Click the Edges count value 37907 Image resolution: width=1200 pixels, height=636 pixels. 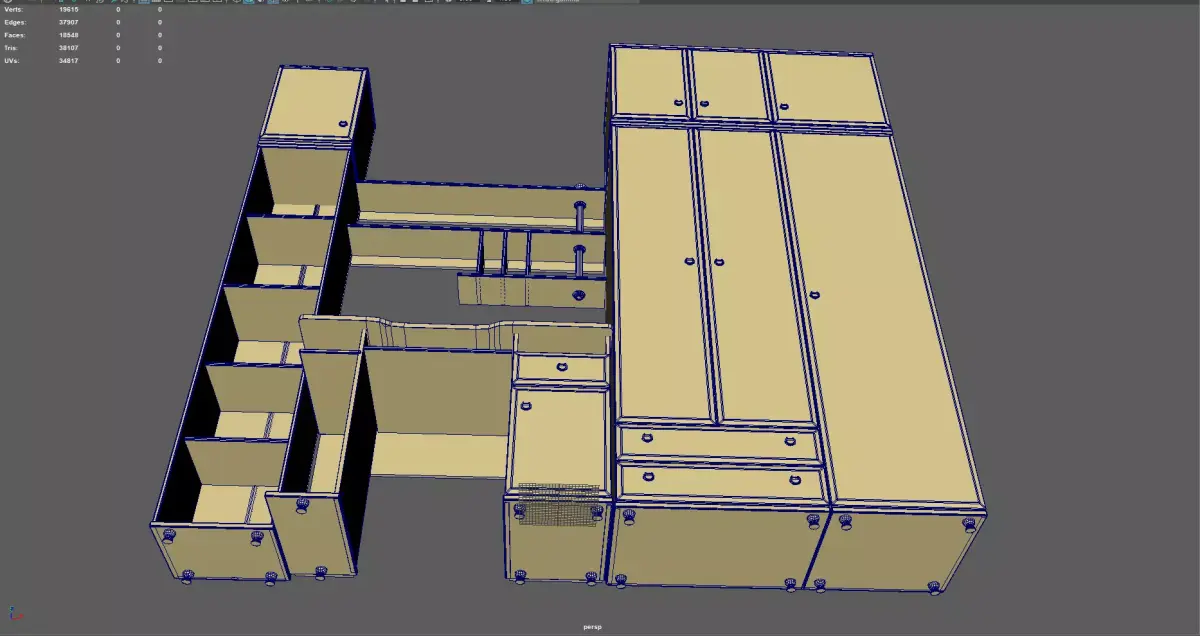click(69, 22)
